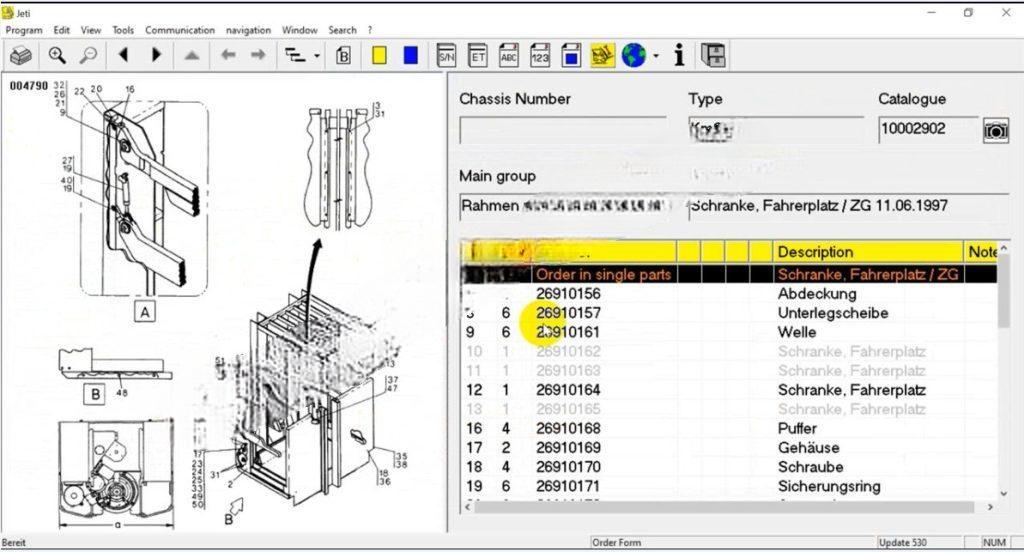Expand the tree structure dropdown arrow
This screenshot has height=552, width=1024.
[317, 56]
